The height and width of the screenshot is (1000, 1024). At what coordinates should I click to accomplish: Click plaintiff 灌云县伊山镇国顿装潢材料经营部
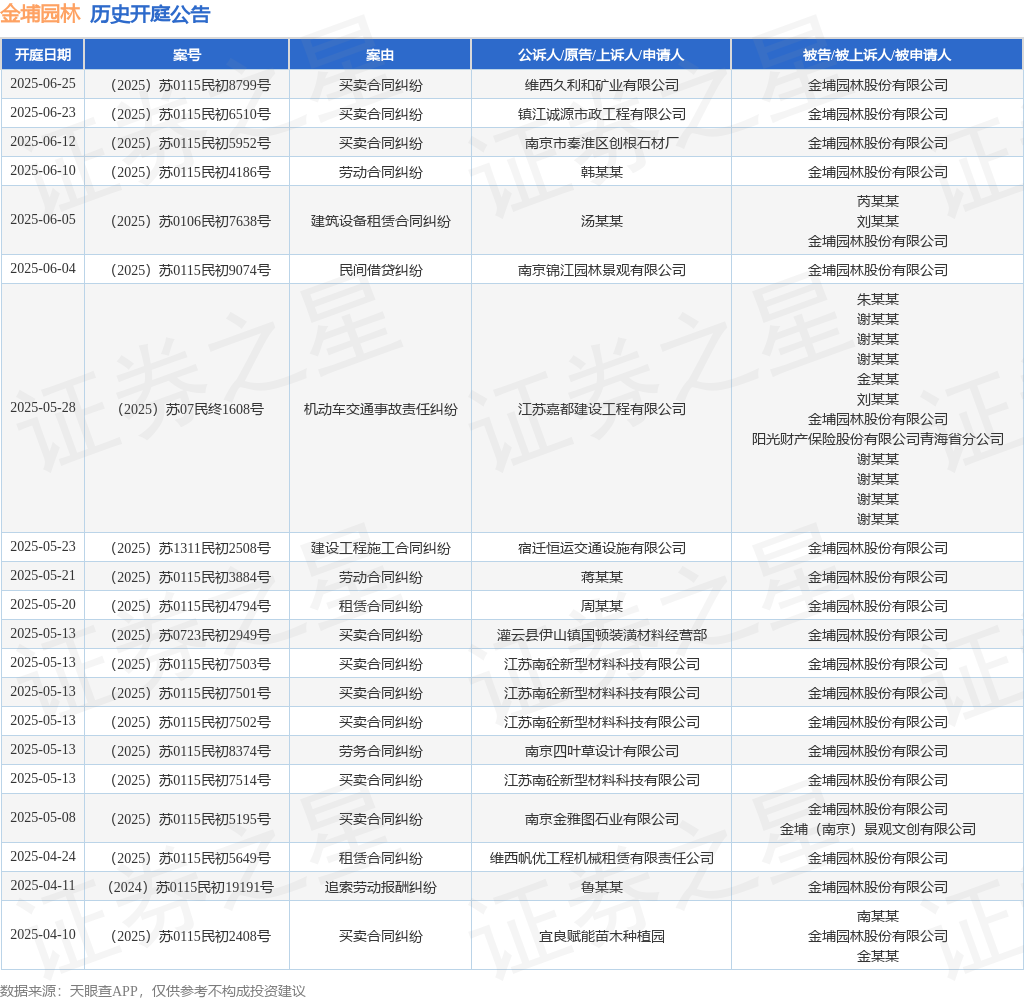click(601, 636)
